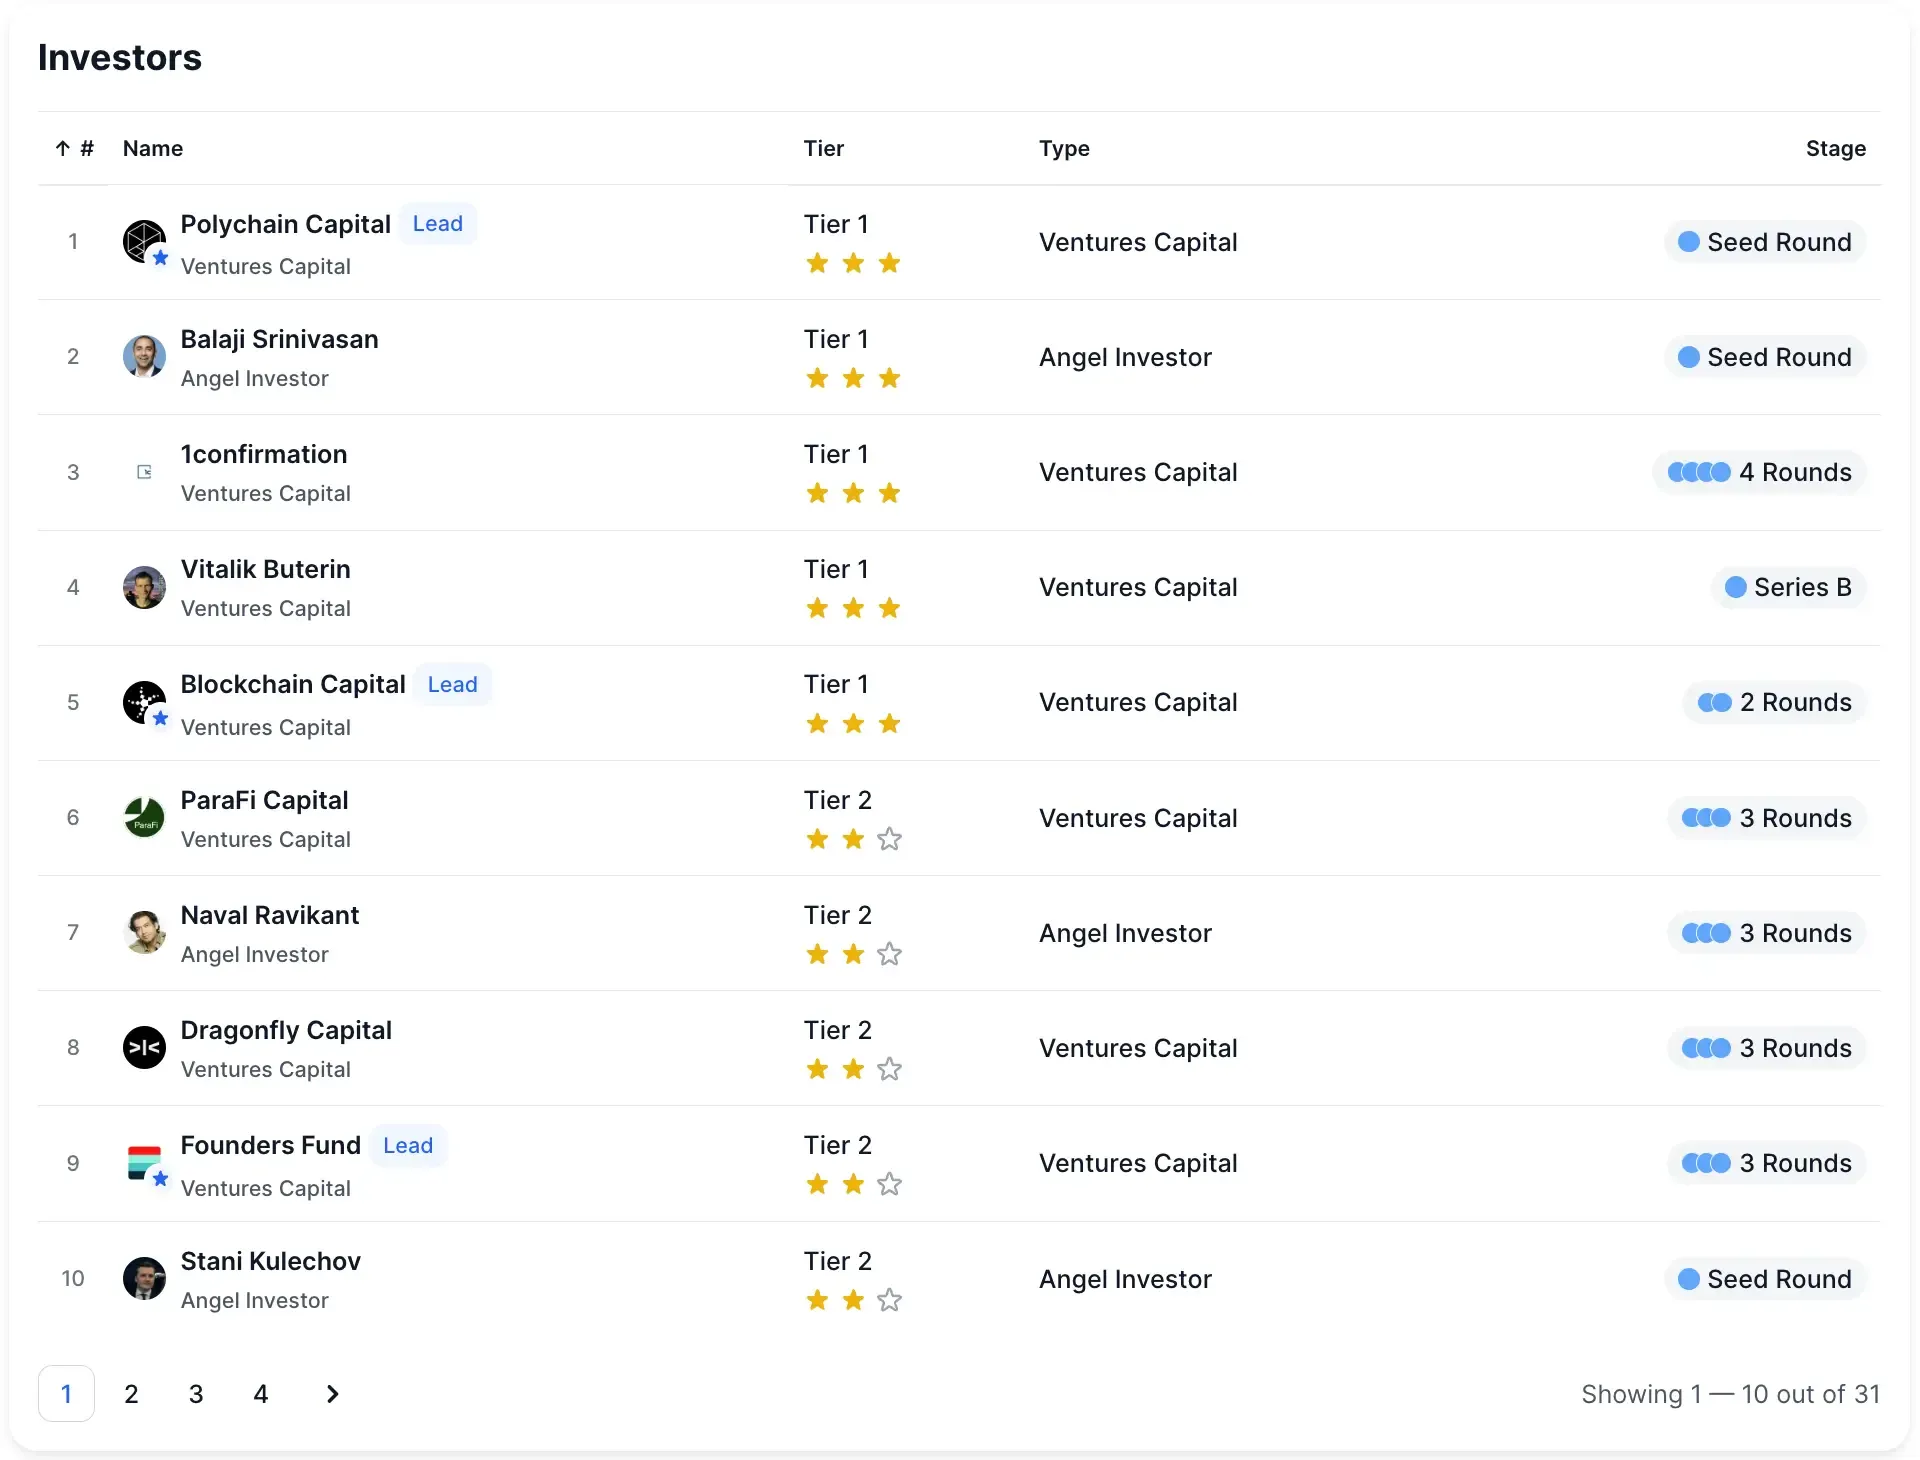Click the 1confirmation logo icon
The width and height of the screenshot is (1920, 1460).
click(144, 472)
